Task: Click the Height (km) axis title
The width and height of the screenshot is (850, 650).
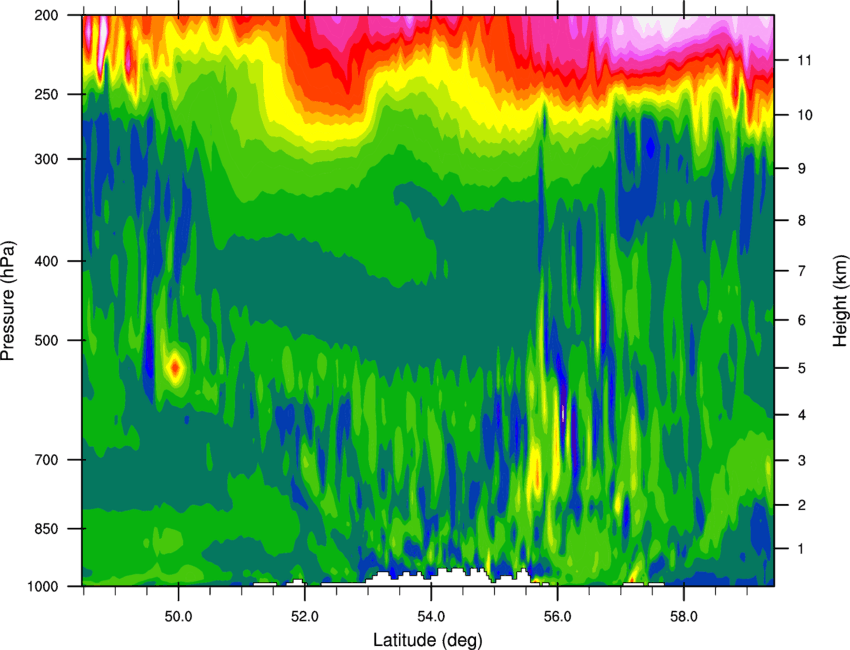Action: [x=840, y=293]
